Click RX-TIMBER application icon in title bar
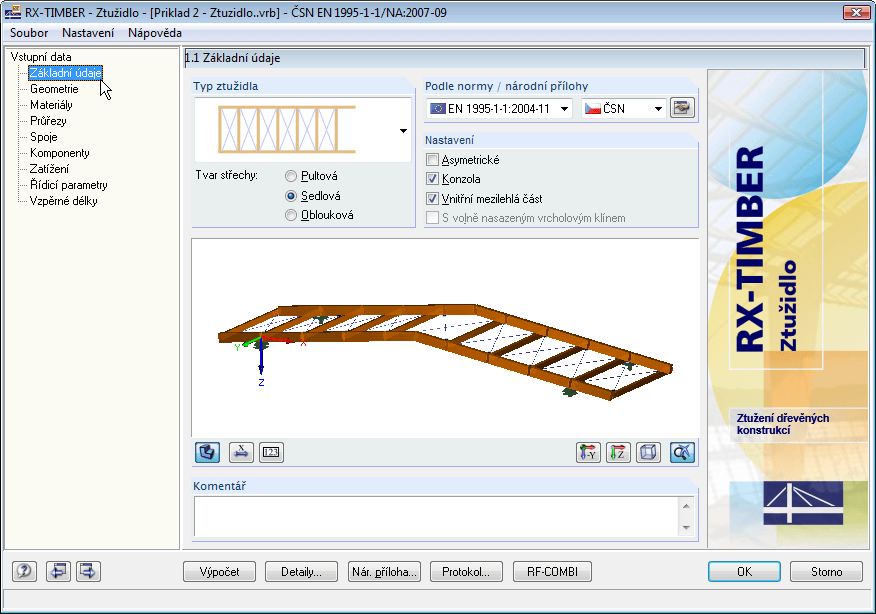876x614 pixels. pyautogui.click(x=13, y=12)
